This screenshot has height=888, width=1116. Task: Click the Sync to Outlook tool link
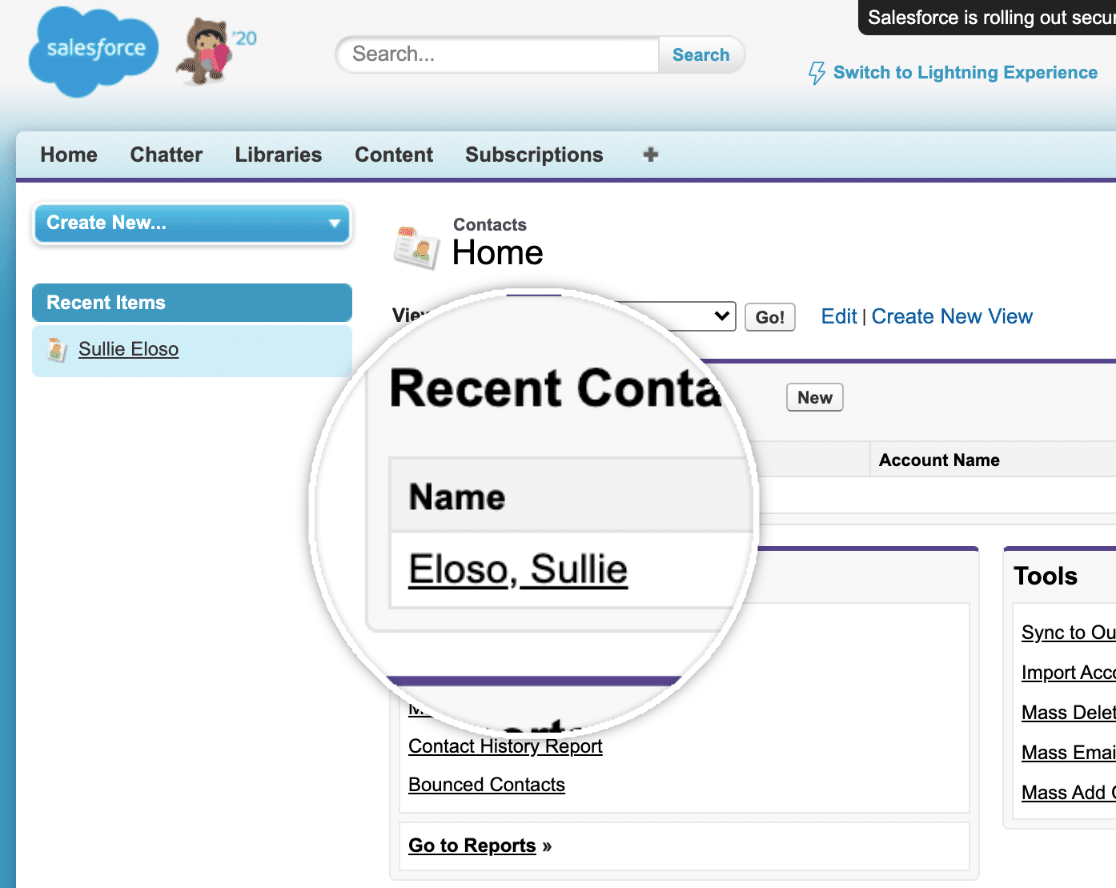pyautogui.click(x=1068, y=633)
